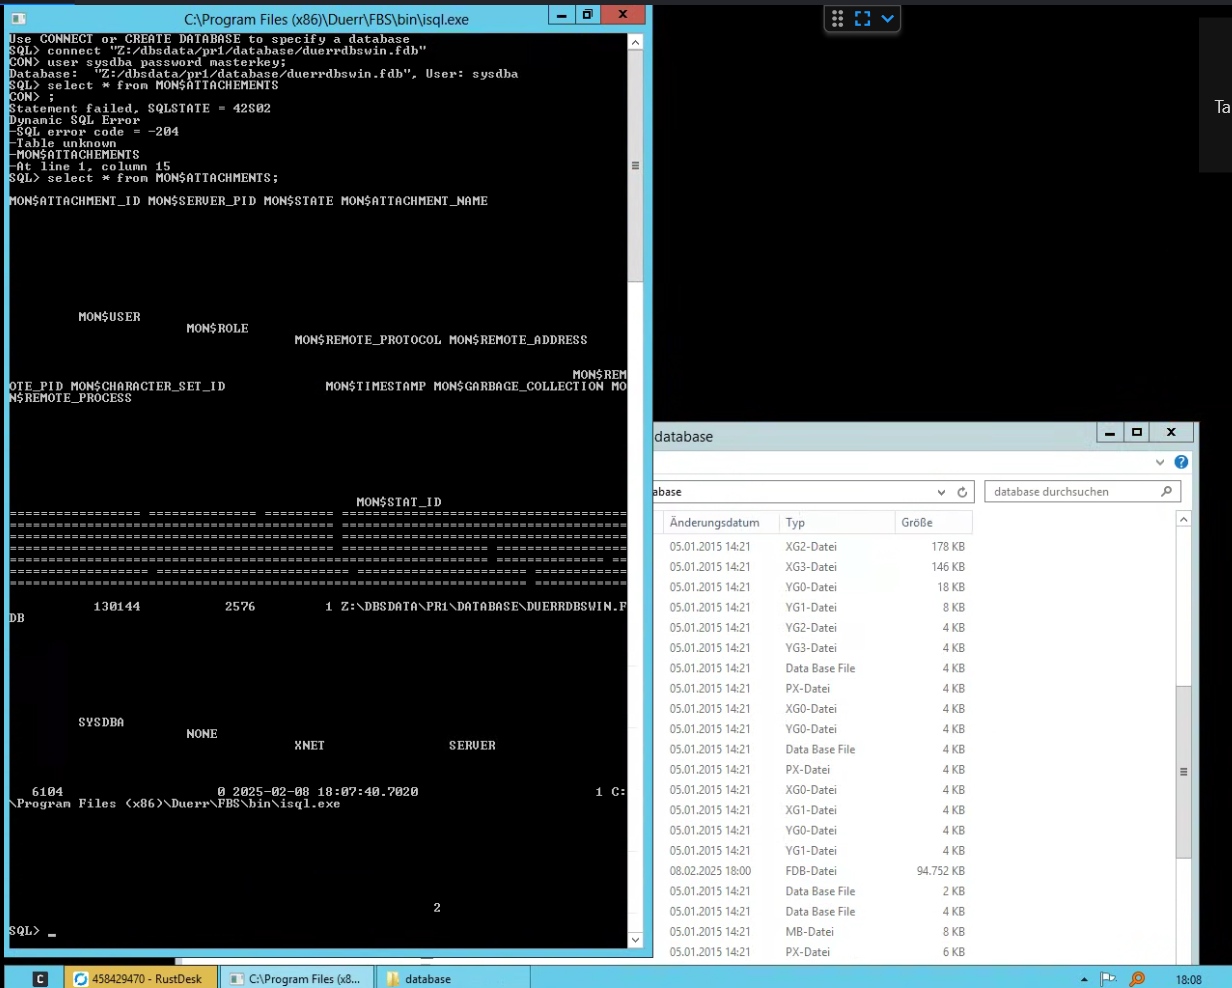Minimize the isql.exe console window
Viewport: 1232px width, 988px height.
click(x=562, y=15)
